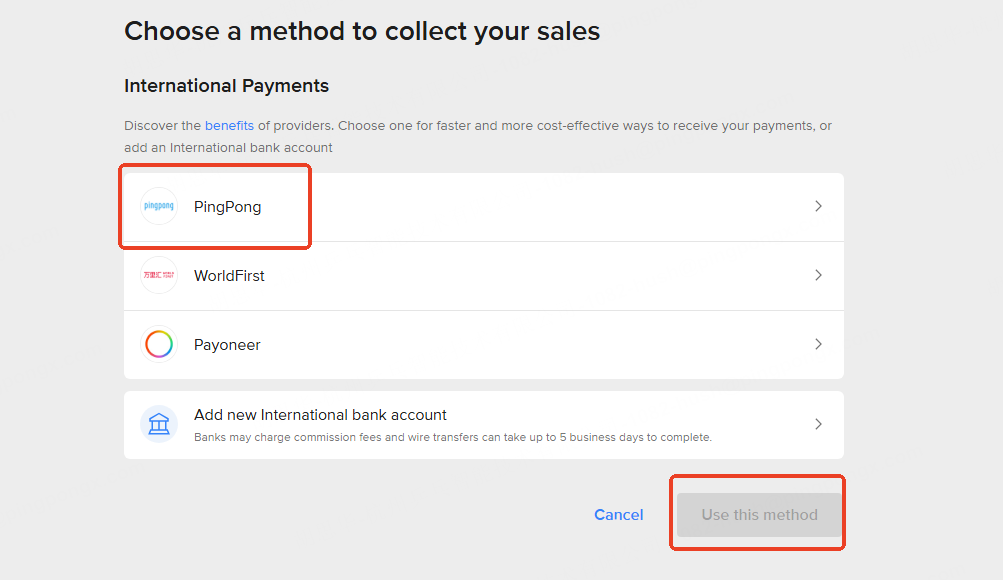Viewport: 1003px width, 580px height.
Task: Pick the Payoneer provider name
Action: (227, 345)
